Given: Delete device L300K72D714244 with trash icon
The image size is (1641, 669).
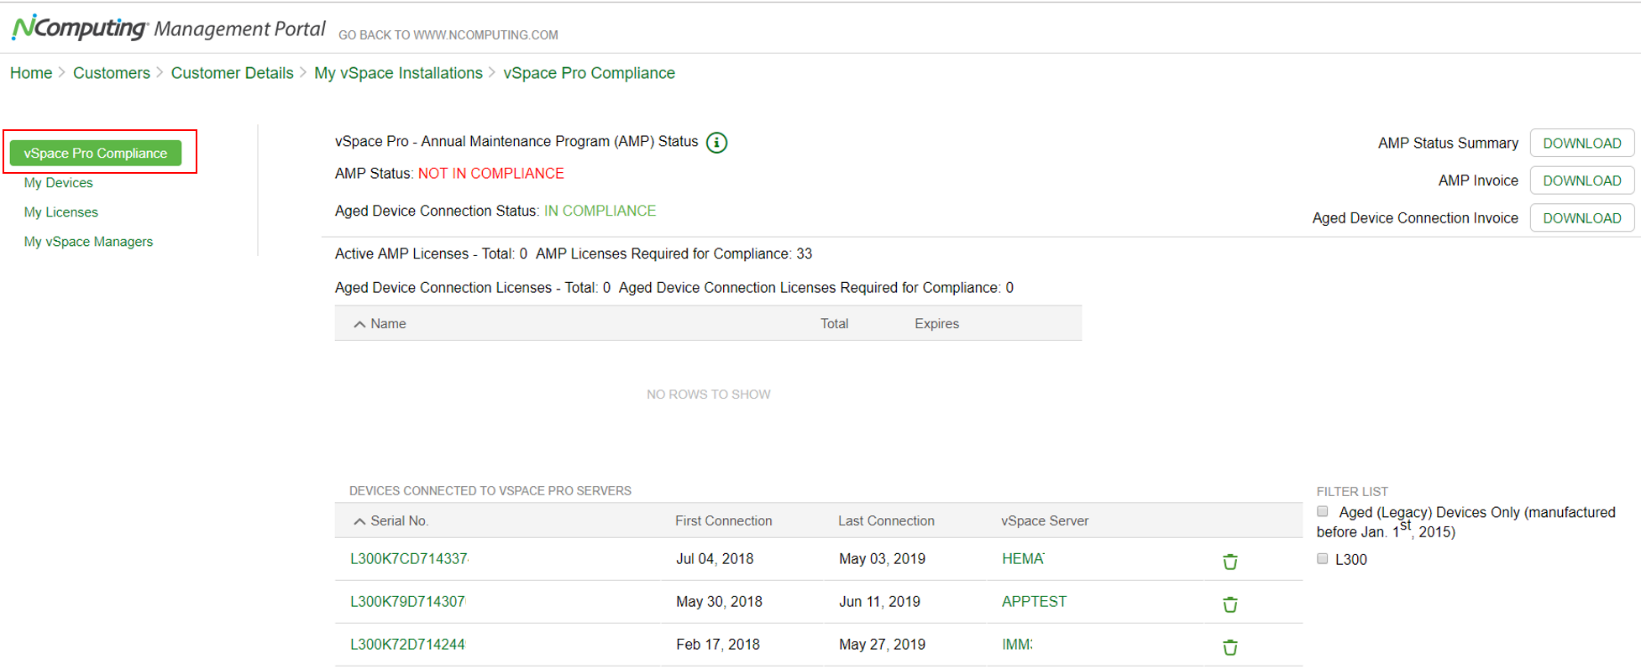Looking at the screenshot, I should coord(1230,648).
